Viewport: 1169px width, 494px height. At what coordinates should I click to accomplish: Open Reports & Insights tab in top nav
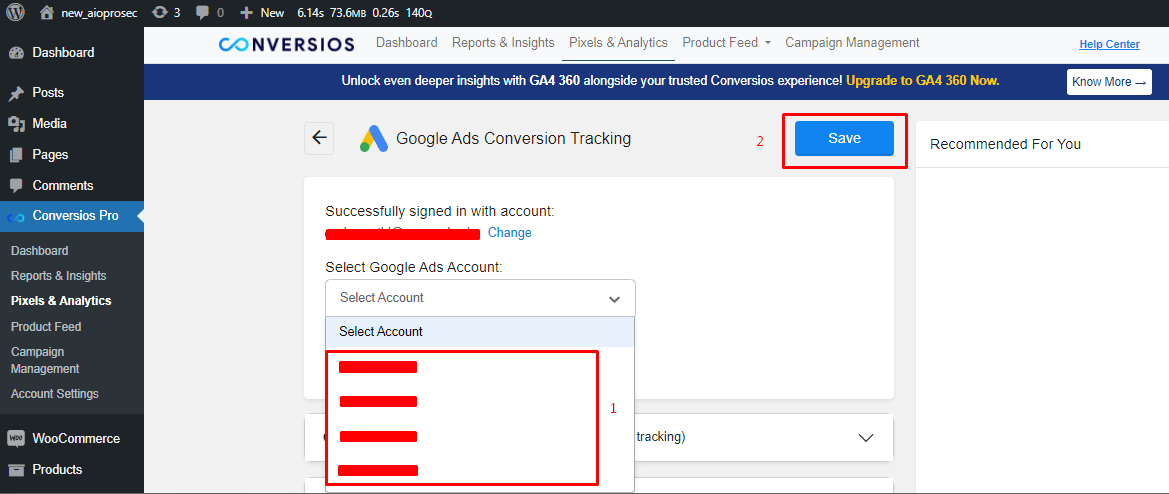coord(503,42)
